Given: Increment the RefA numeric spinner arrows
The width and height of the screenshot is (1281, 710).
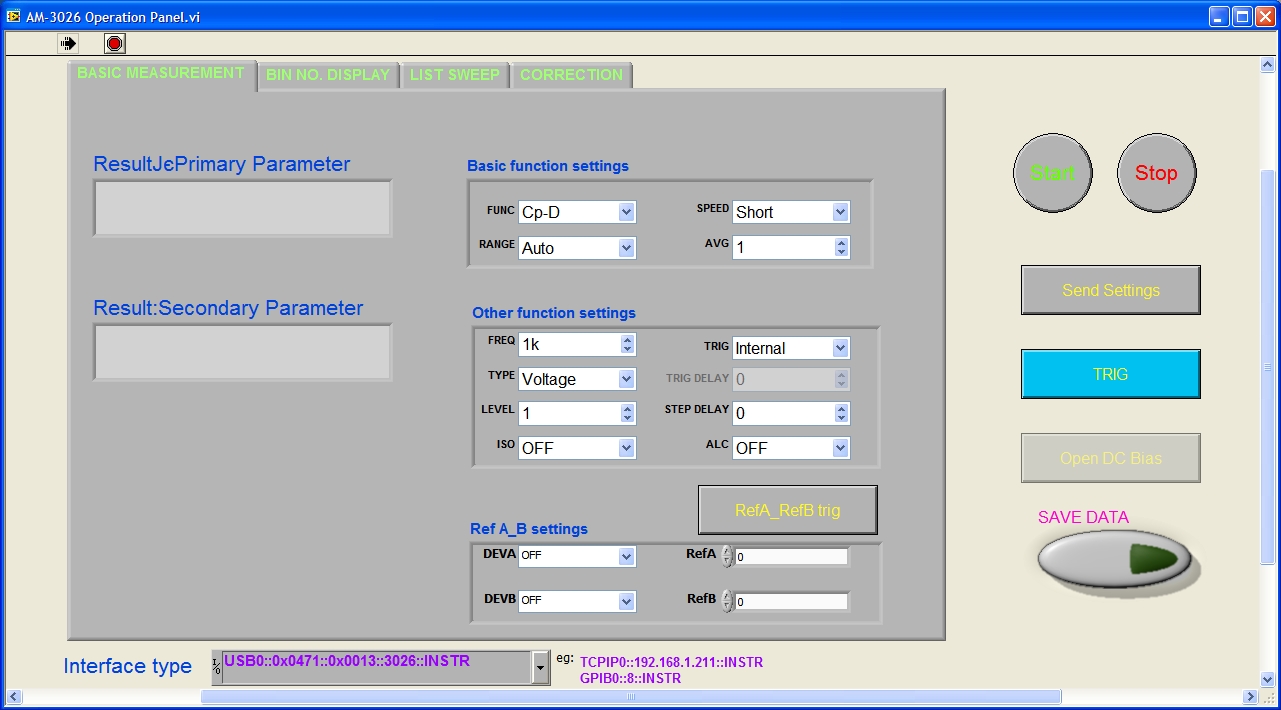Looking at the screenshot, I should pyautogui.click(x=727, y=551).
